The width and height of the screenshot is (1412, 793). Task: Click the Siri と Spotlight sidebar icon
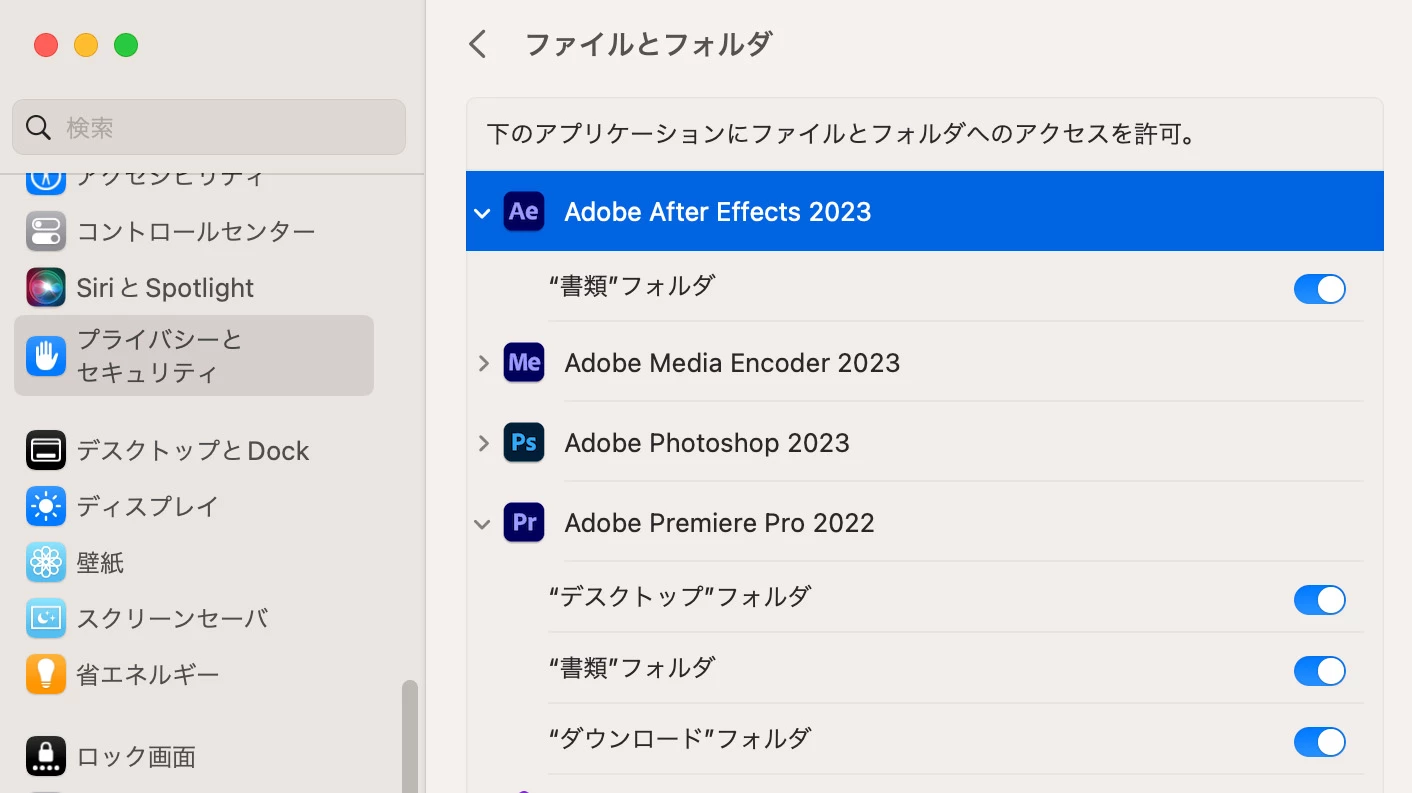pyautogui.click(x=46, y=288)
